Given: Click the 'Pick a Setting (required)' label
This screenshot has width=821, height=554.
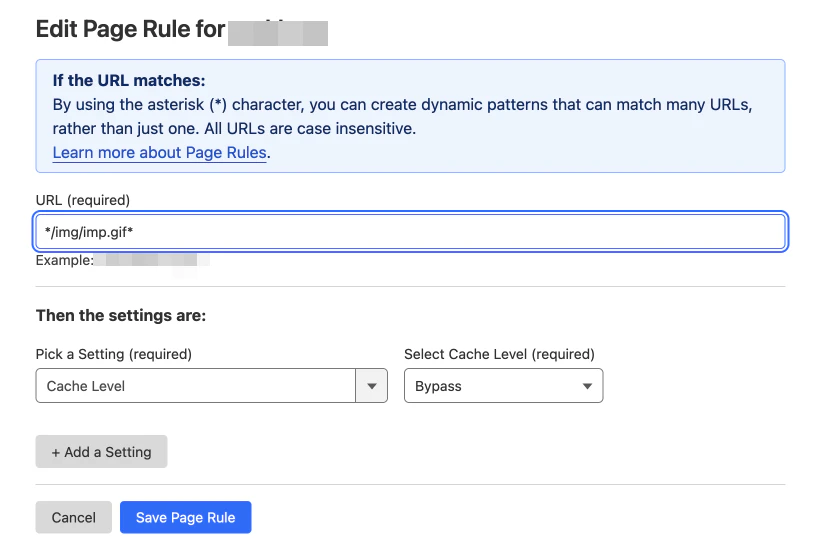Looking at the screenshot, I should click(114, 354).
